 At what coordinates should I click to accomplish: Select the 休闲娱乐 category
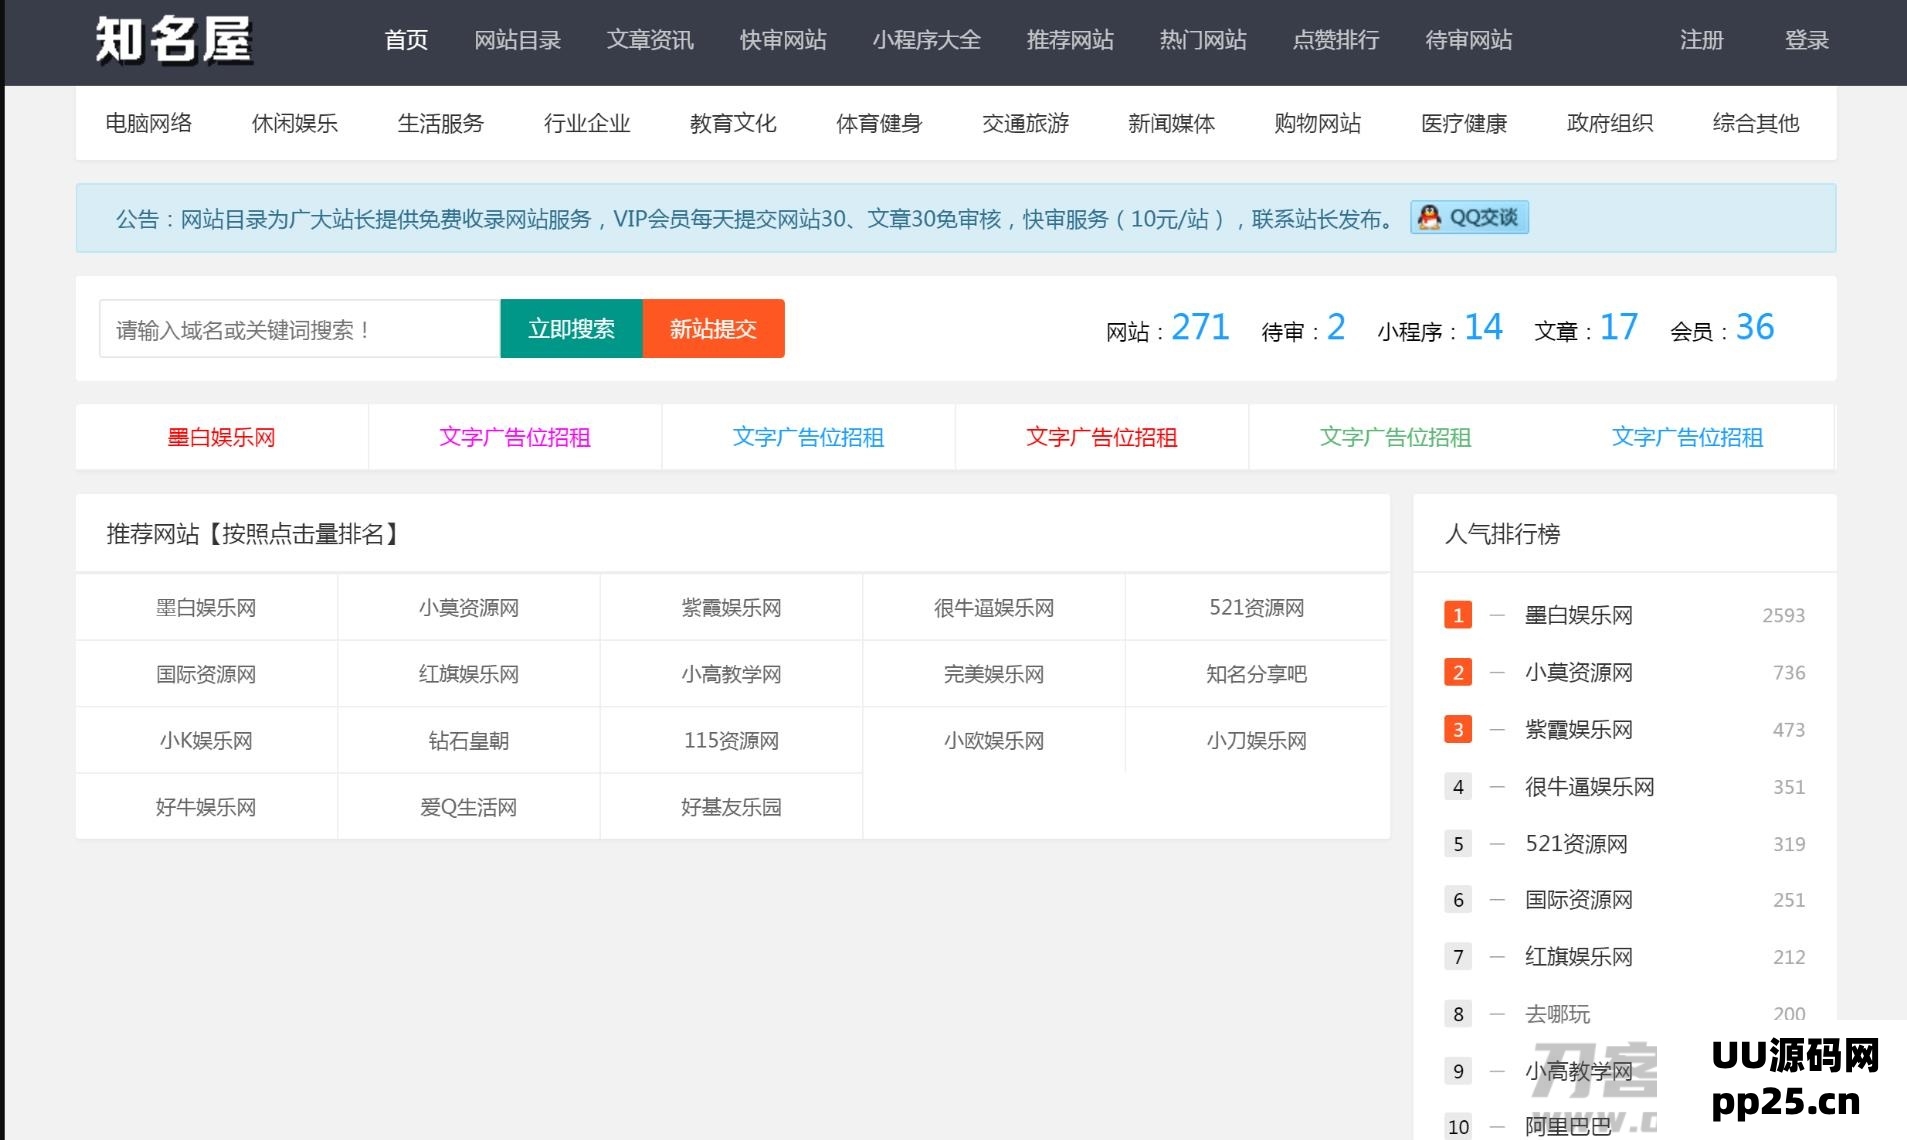pos(295,123)
